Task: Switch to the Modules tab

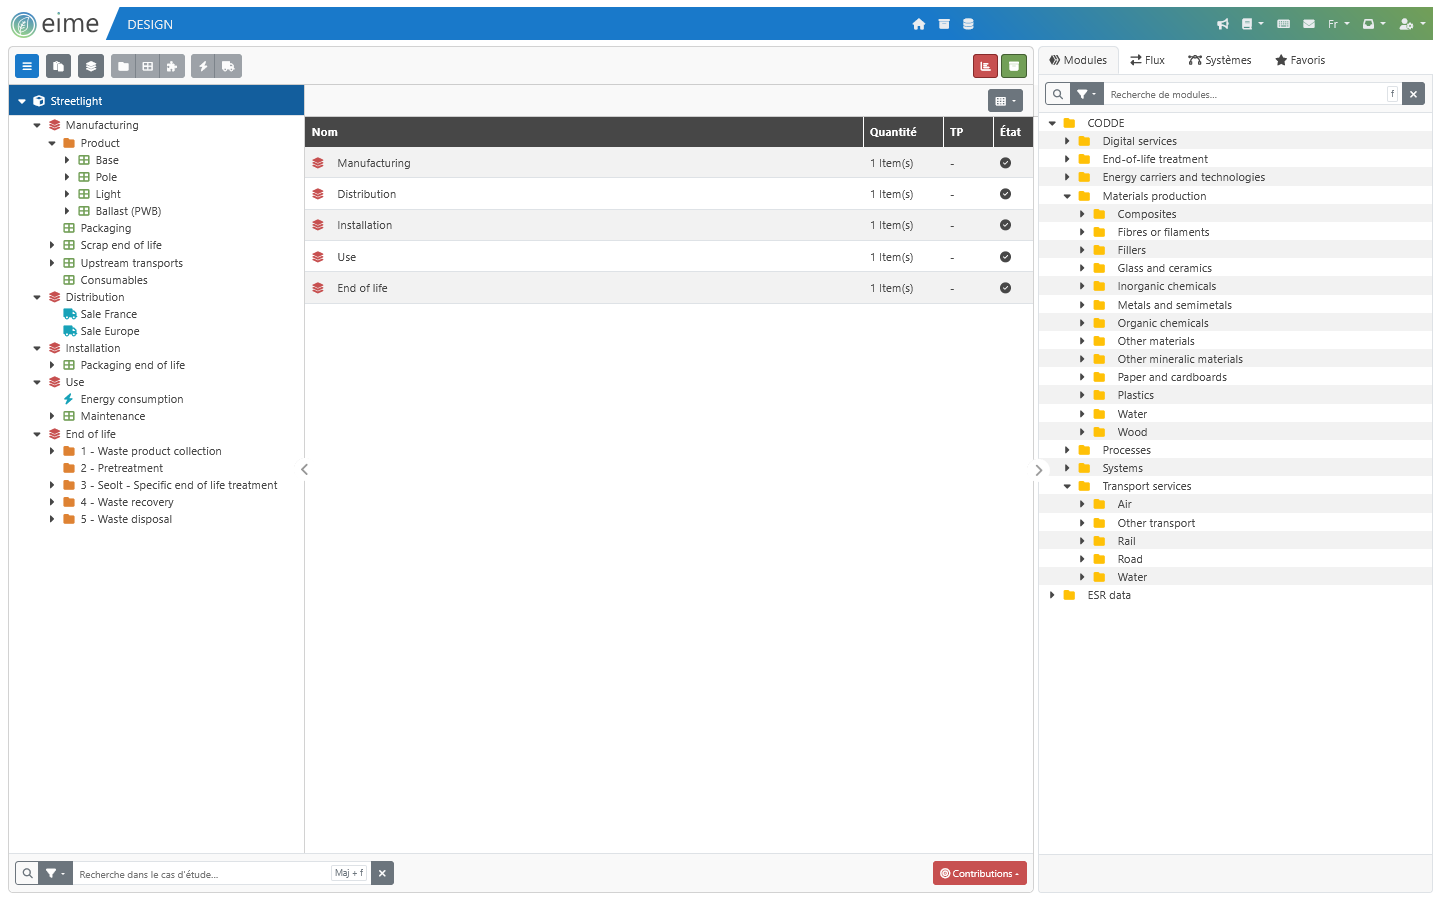Action: tap(1078, 60)
